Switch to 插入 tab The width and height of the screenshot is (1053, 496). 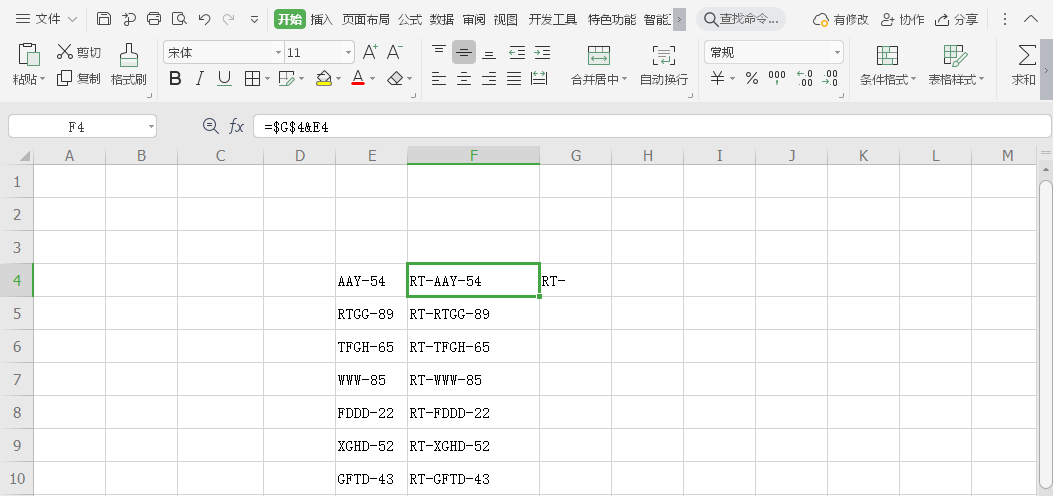click(x=322, y=19)
